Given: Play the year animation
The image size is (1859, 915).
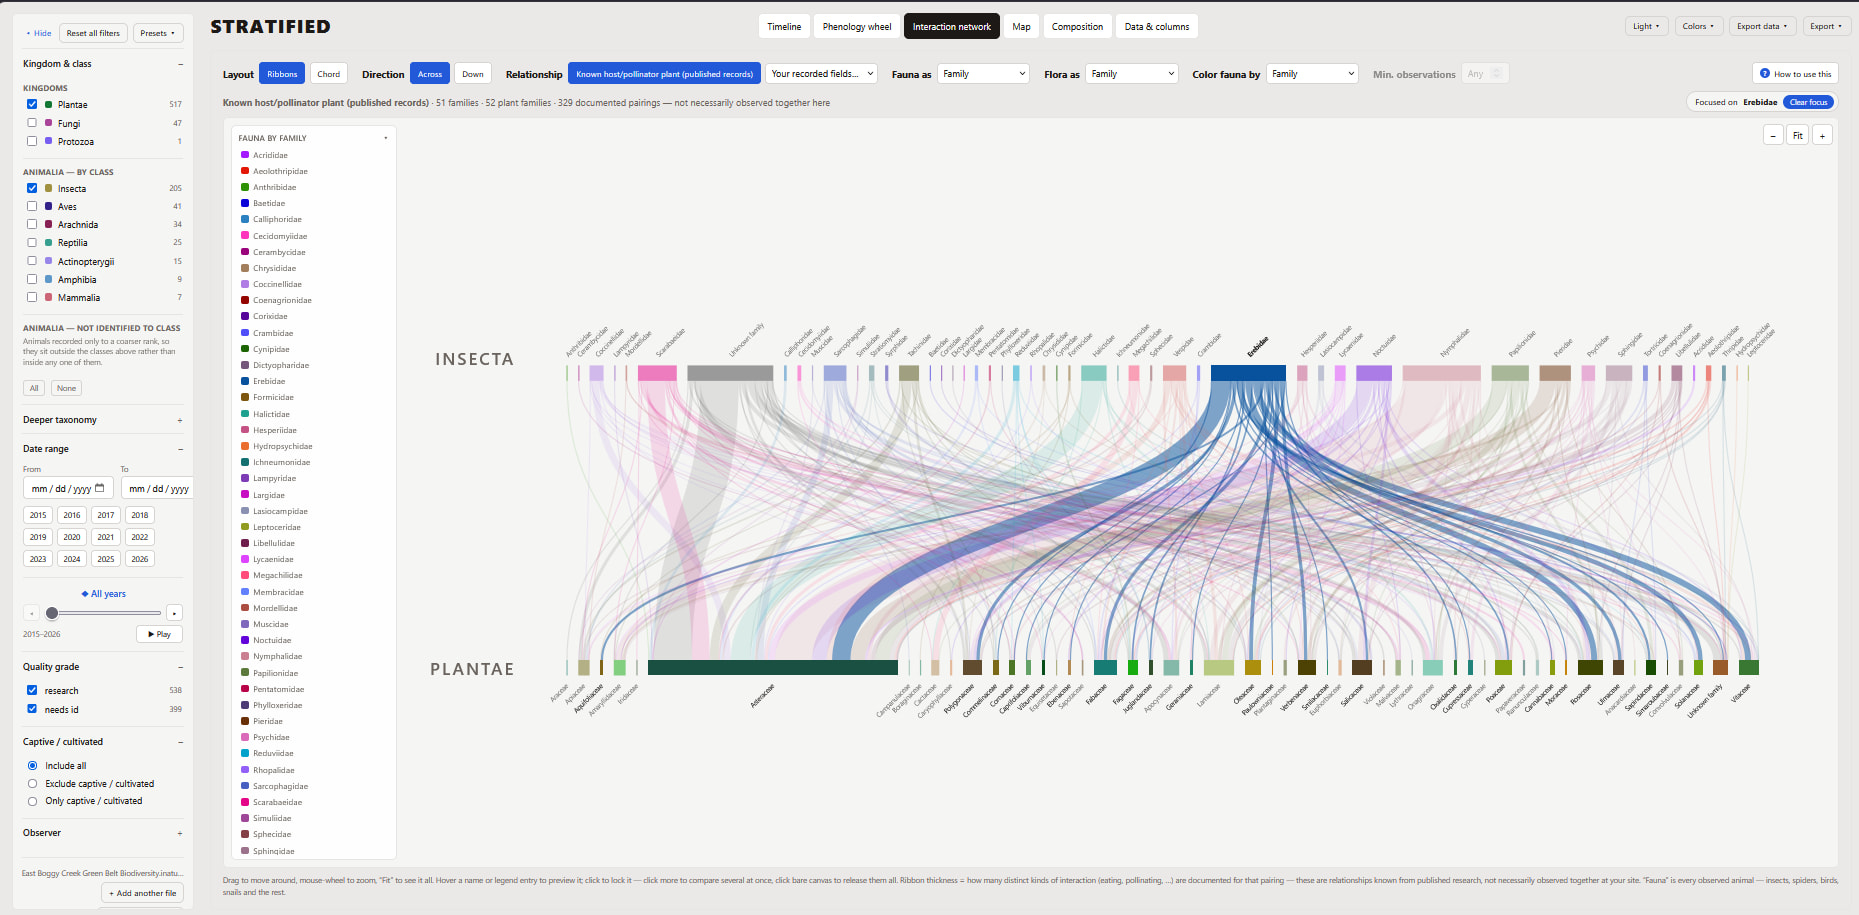Looking at the screenshot, I should click(159, 634).
